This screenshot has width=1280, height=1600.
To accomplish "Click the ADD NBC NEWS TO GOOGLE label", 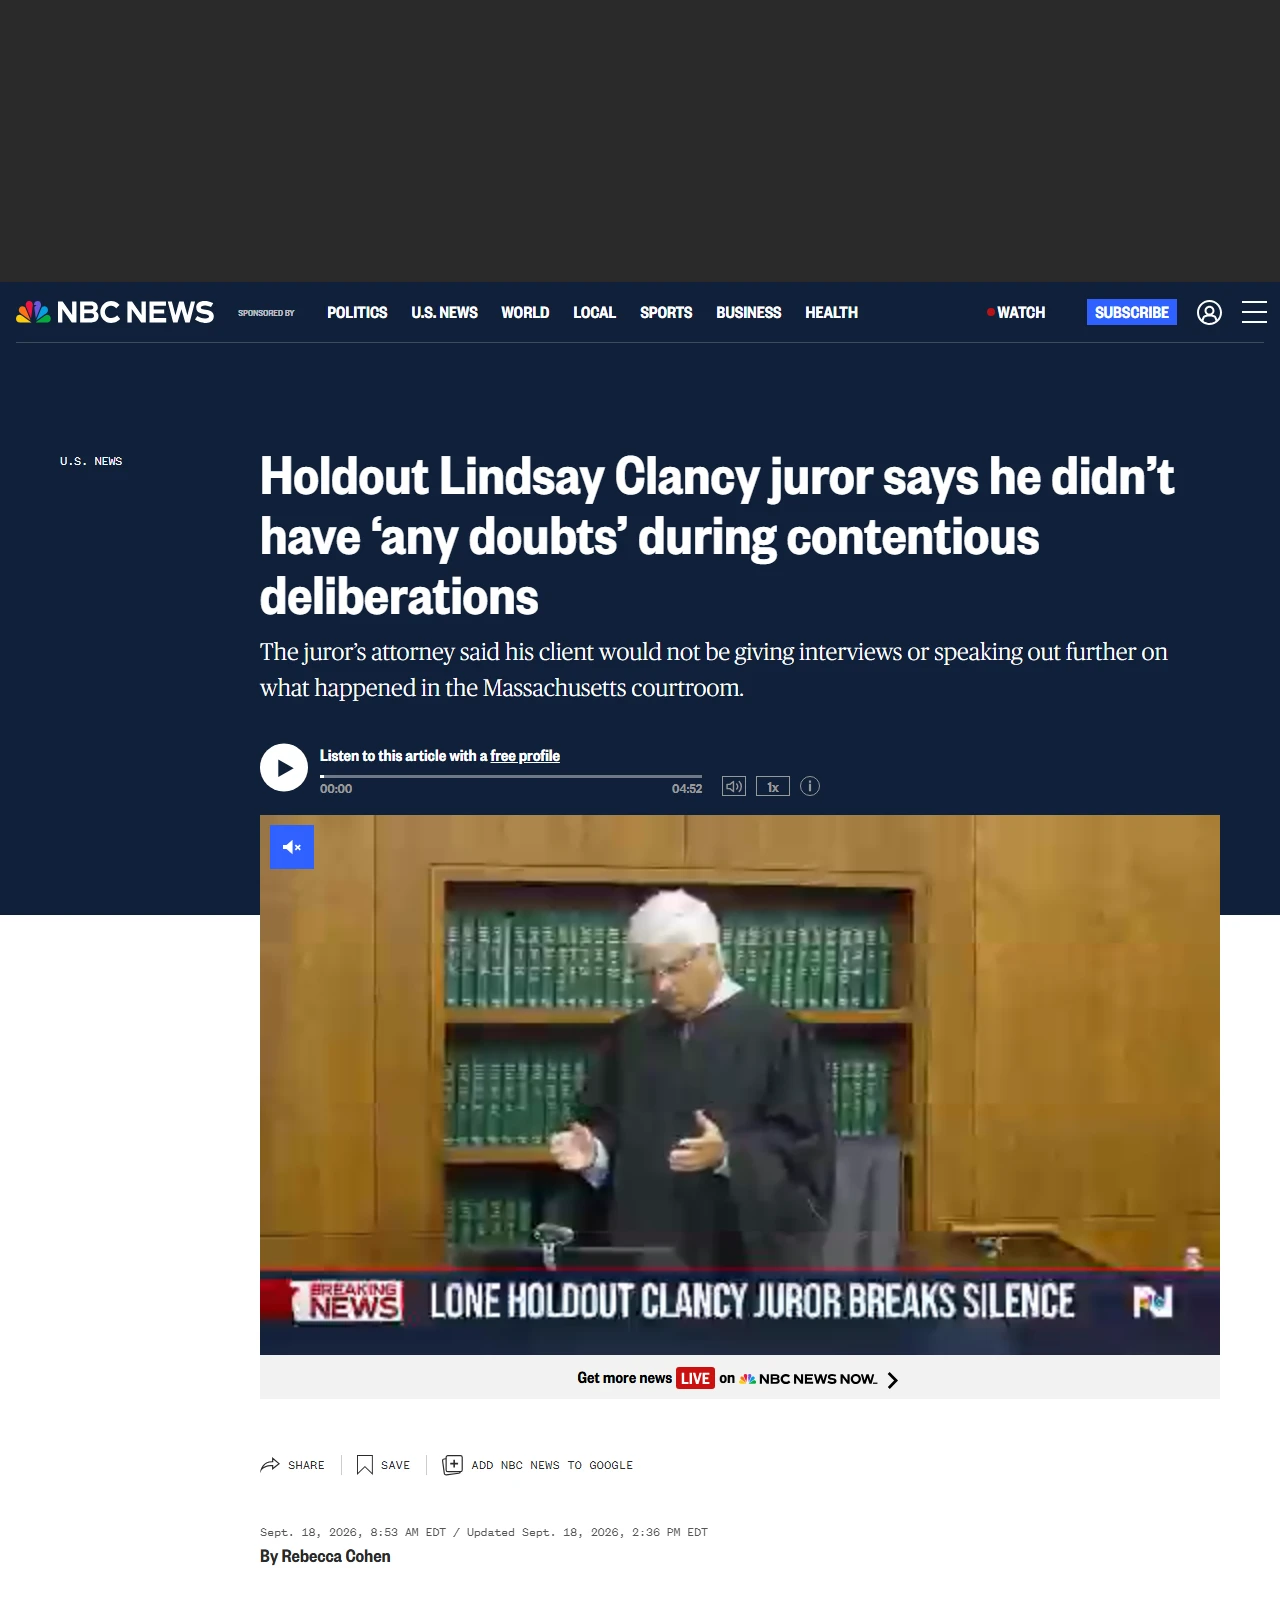I will (x=552, y=1465).
